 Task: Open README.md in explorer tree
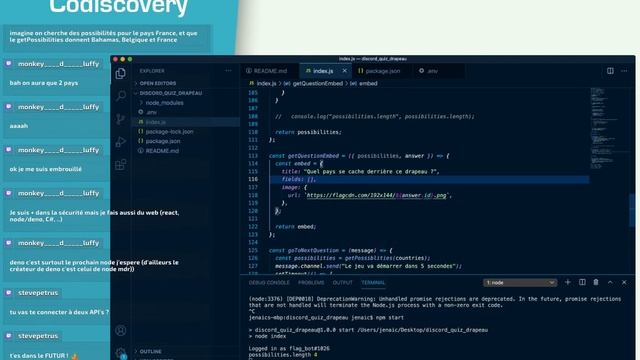coord(186,151)
